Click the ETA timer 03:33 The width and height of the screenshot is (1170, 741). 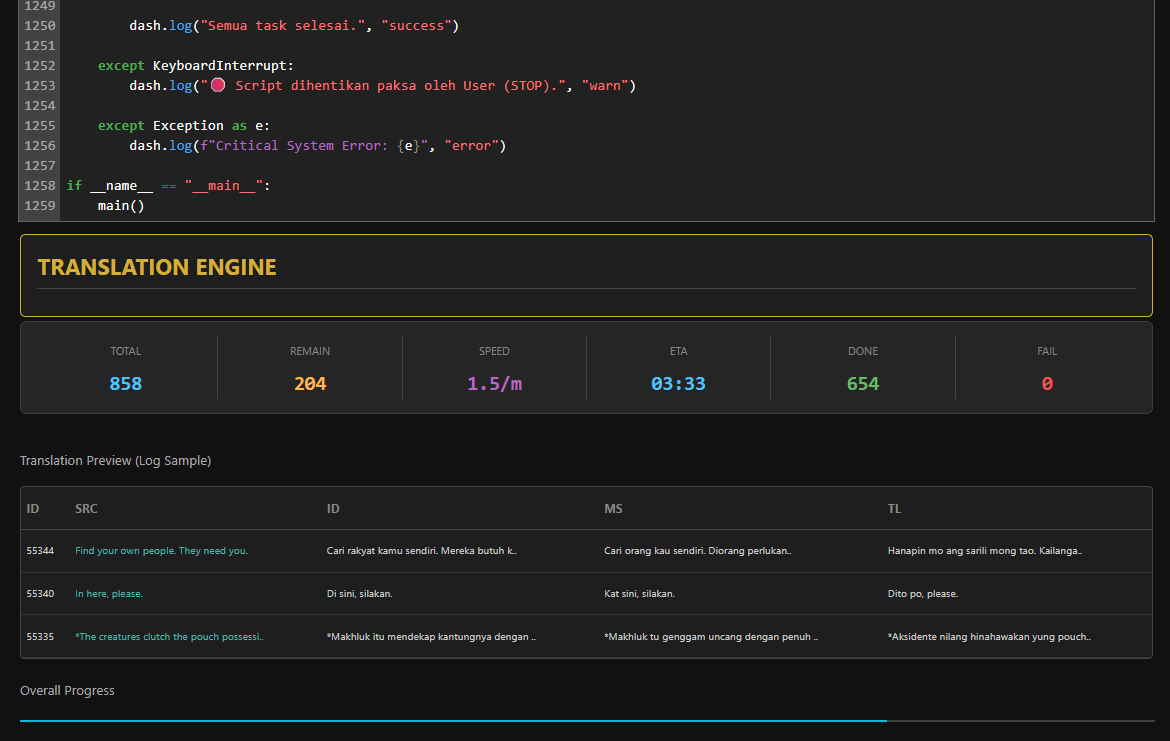(x=678, y=384)
